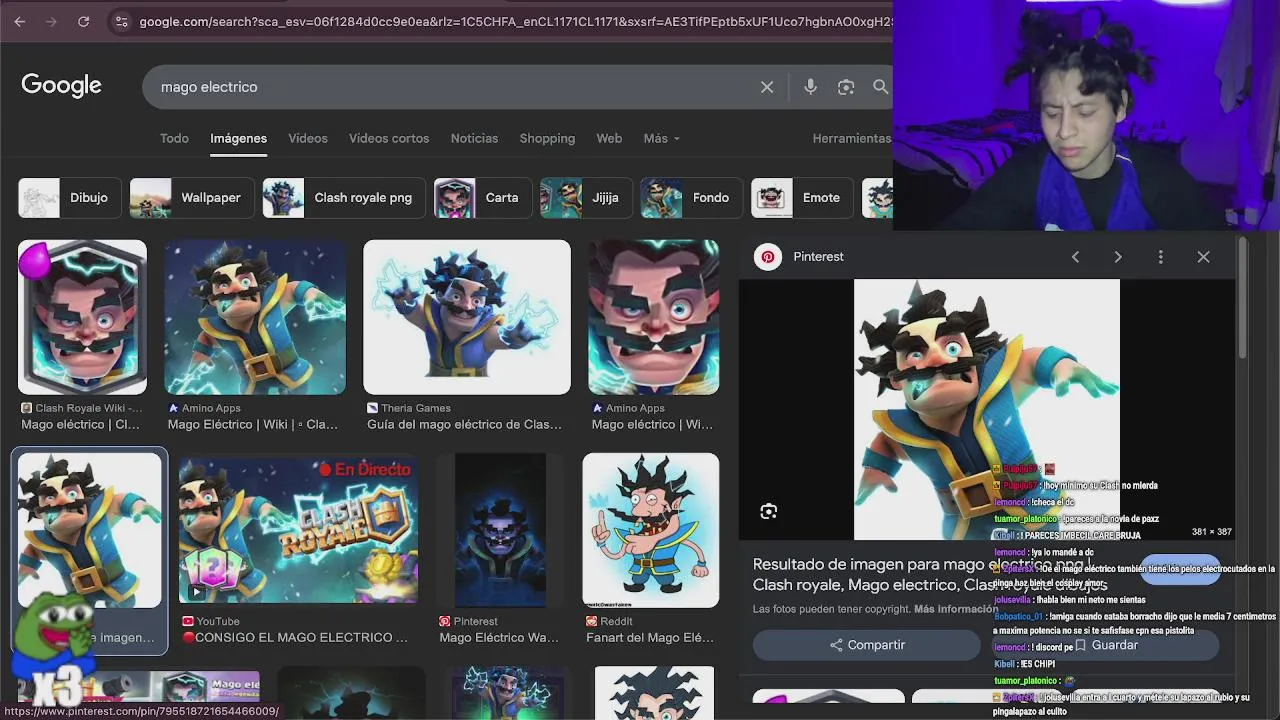Open large preview image in side panel

click(x=987, y=409)
